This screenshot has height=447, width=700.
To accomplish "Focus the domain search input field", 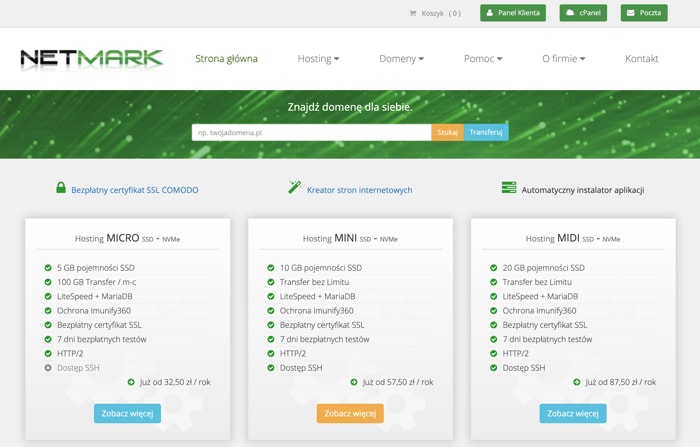I will click(311, 132).
